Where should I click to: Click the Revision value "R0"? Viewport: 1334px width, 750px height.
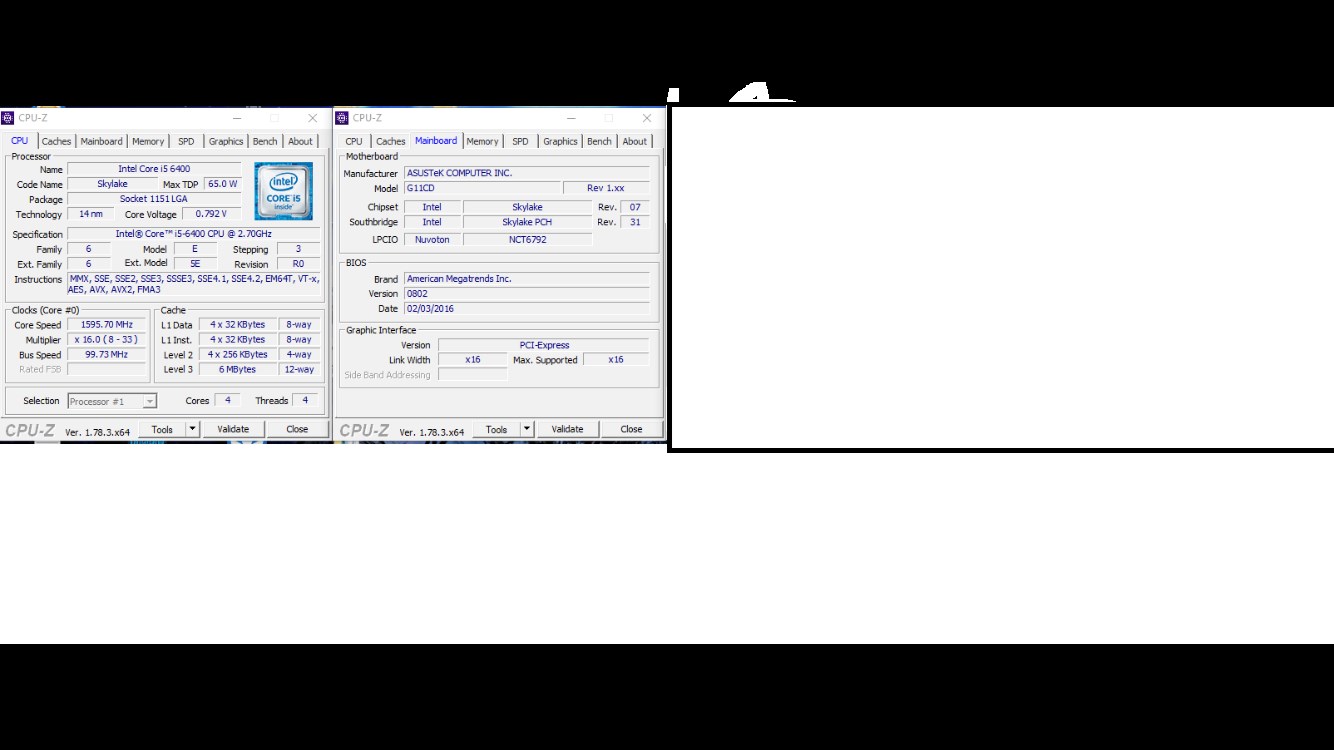(298, 264)
